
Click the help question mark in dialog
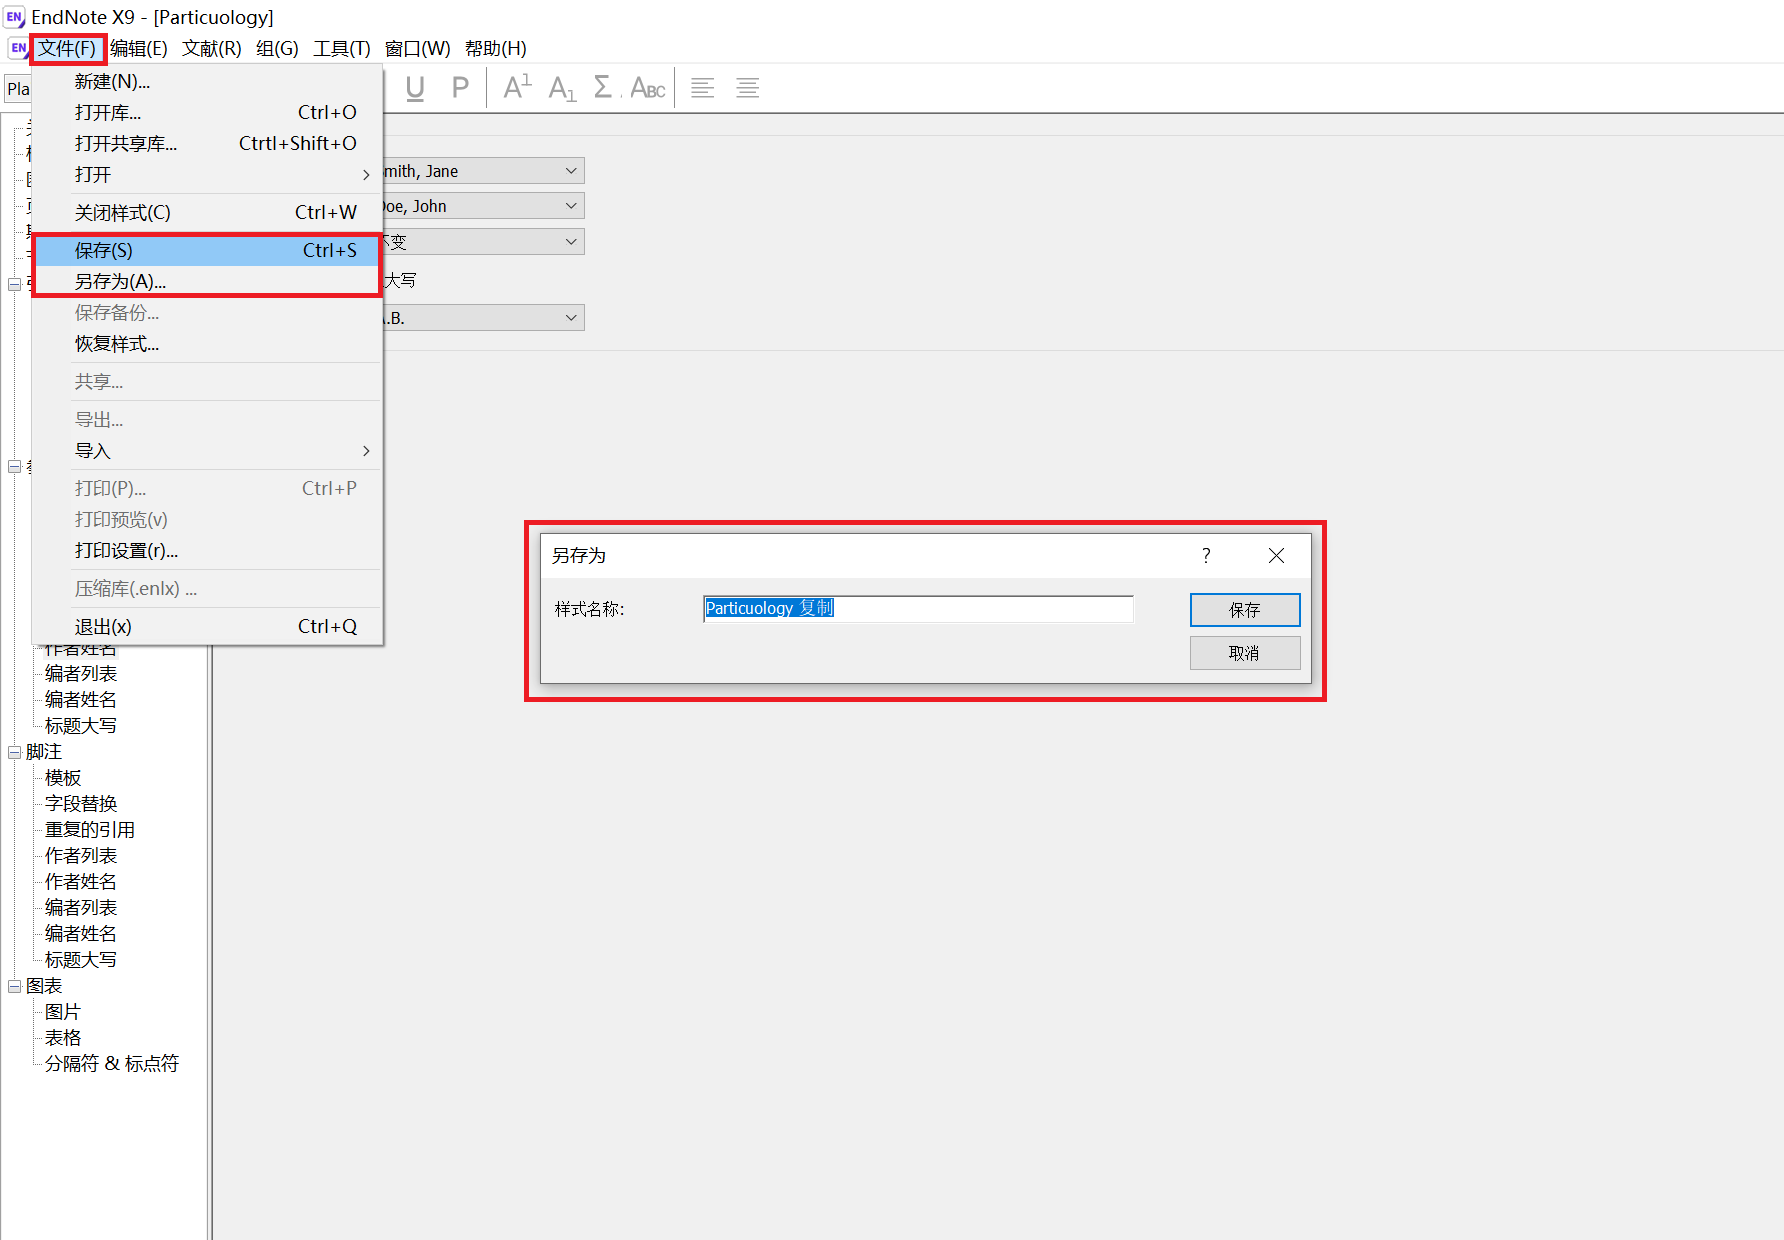[x=1206, y=555]
